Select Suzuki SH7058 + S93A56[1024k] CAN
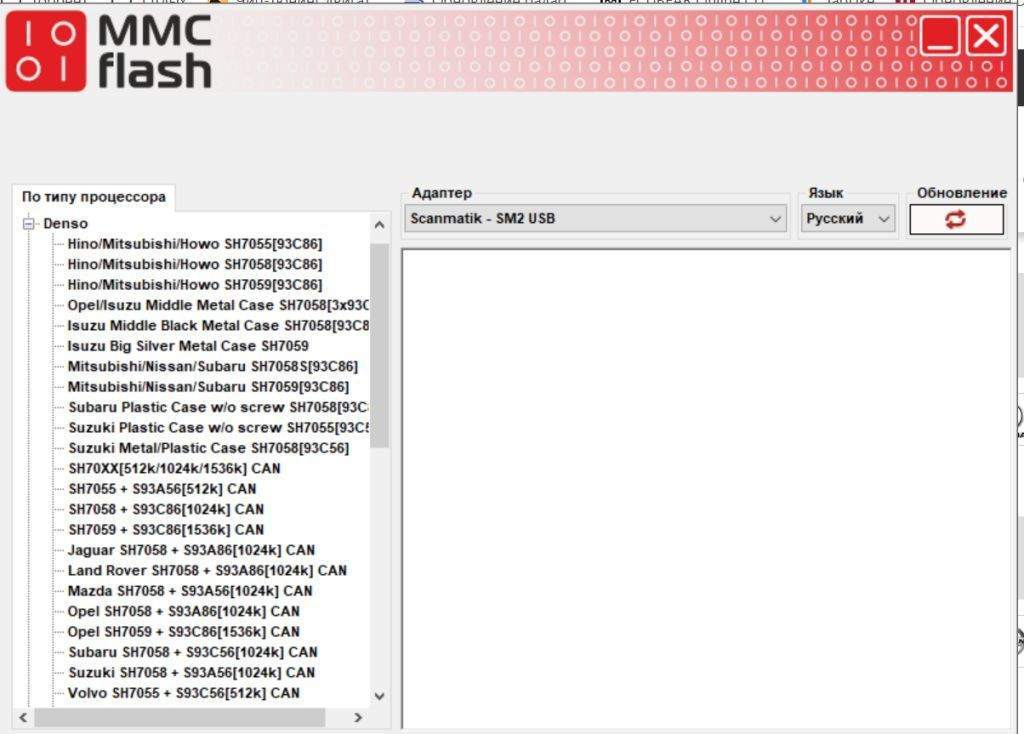 tap(191, 673)
